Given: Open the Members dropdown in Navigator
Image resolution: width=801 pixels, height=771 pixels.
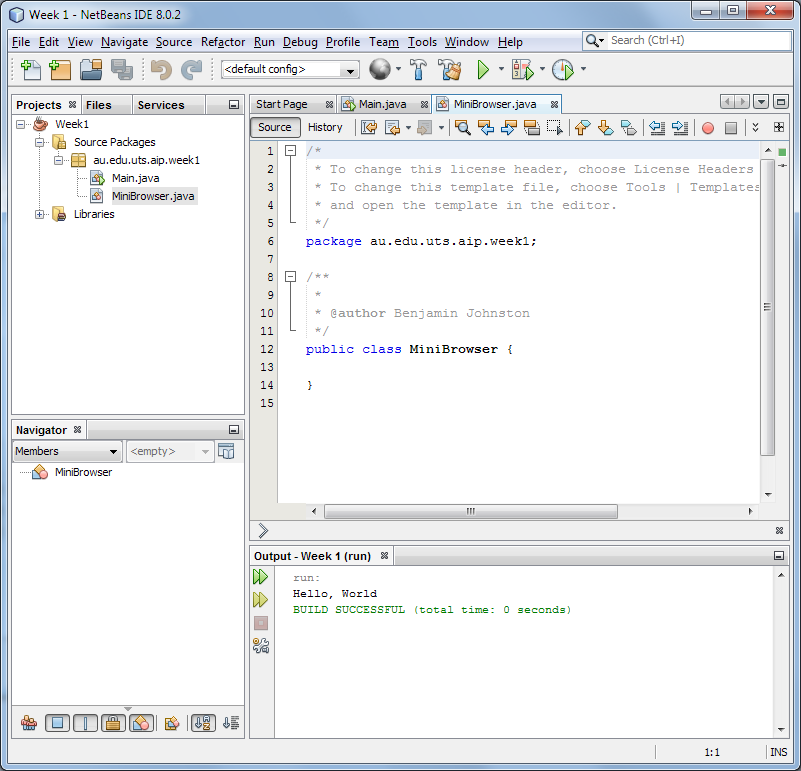Looking at the screenshot, I should tap(66, 451).
